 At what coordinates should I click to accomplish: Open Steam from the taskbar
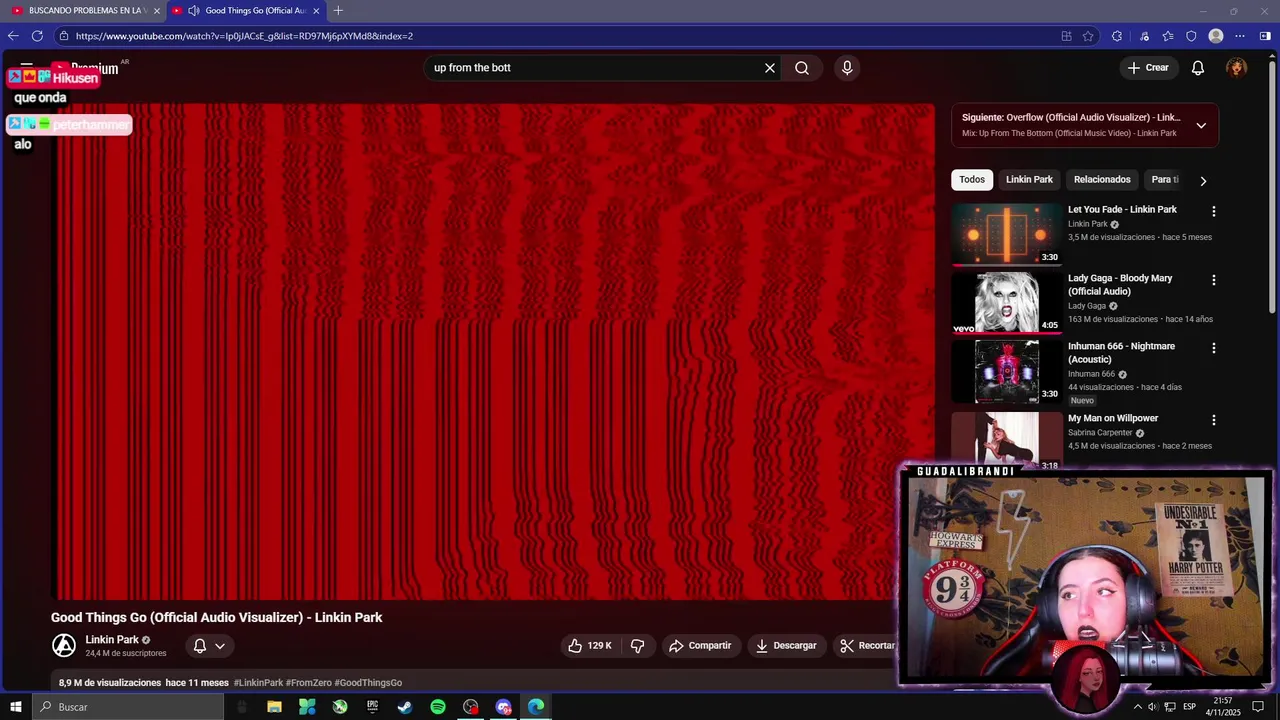coord(405,707)
